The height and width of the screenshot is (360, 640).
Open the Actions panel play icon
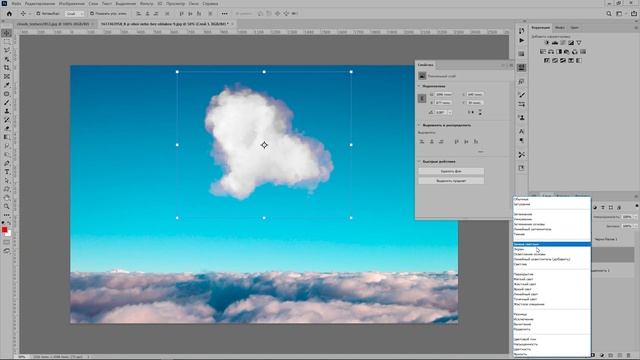point(522,40)
